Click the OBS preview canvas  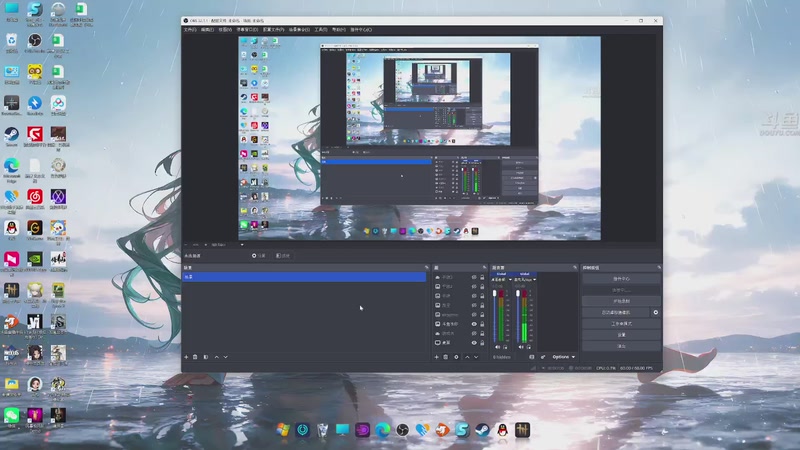(419, 138)
